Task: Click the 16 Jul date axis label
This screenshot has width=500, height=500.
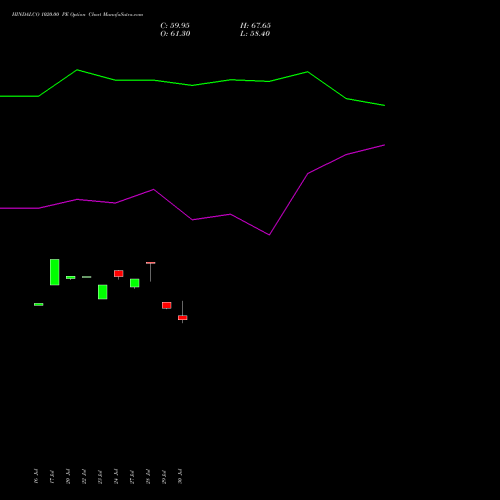Action: coord(36,476)
